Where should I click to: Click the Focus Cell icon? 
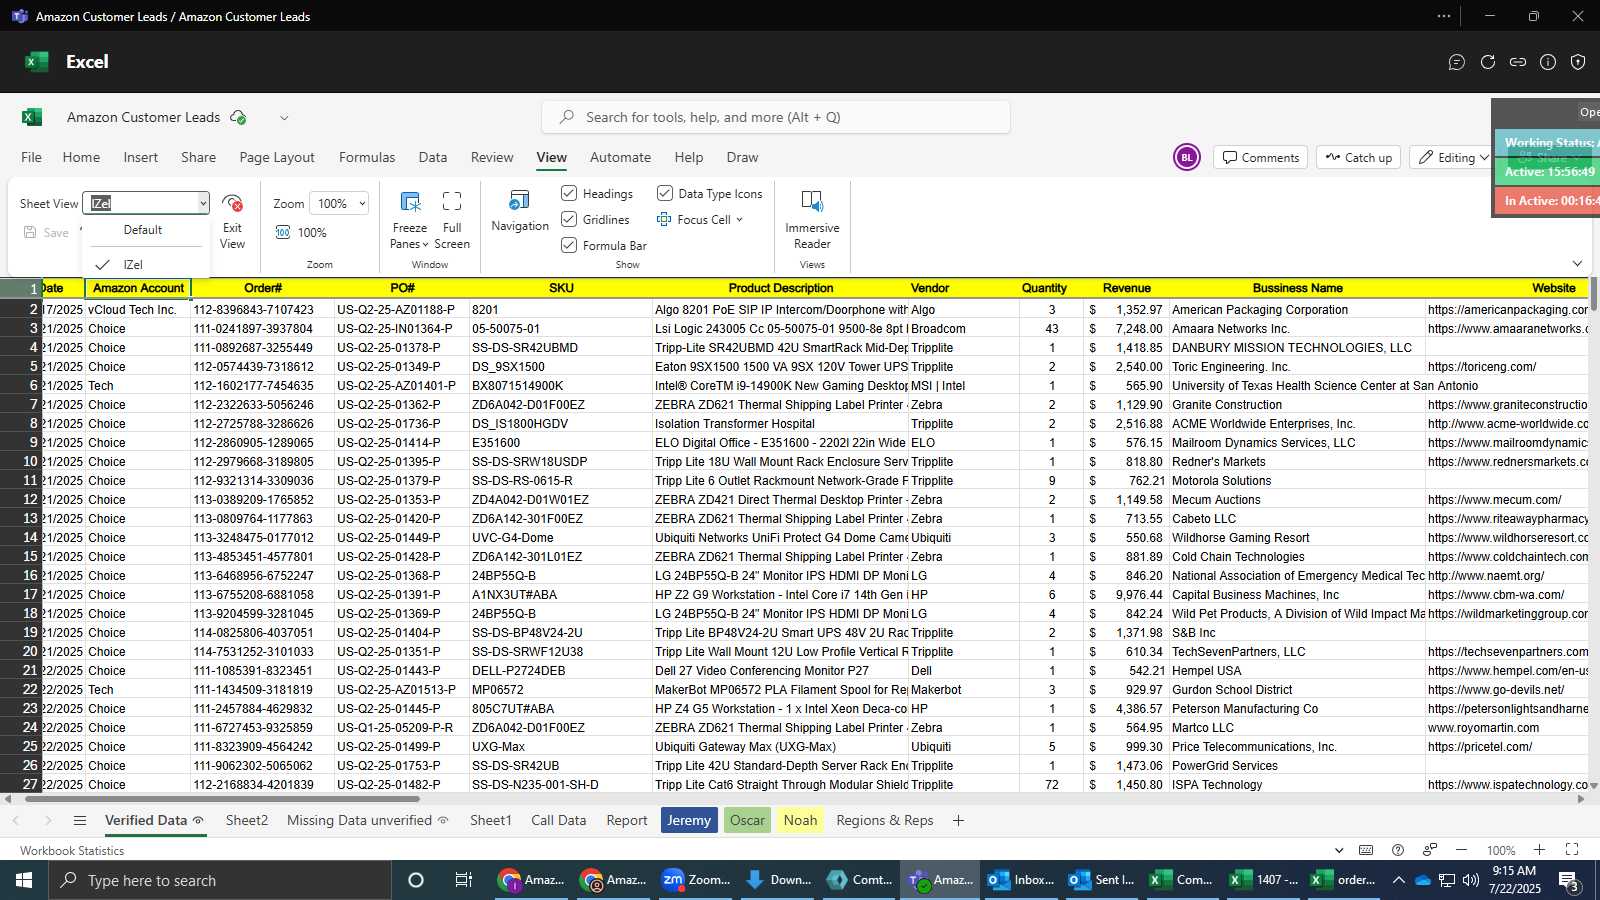pyautogui.click(x=664, y=219)
